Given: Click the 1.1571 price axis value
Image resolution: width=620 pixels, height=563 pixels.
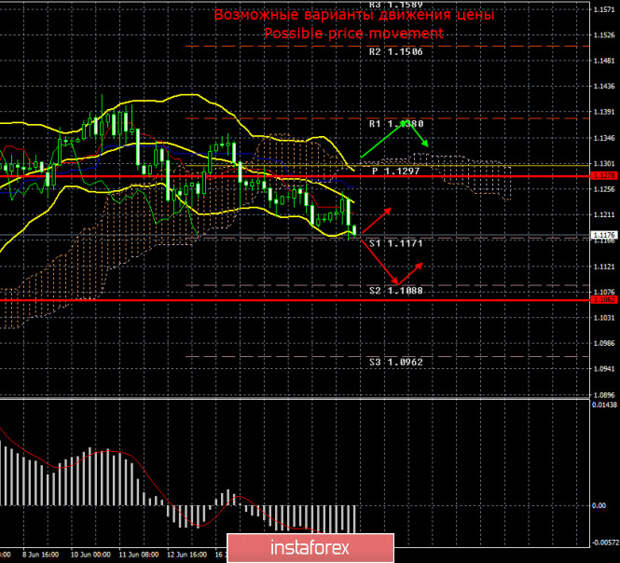Looking at the screenshot, I should [x=605, y=9].
